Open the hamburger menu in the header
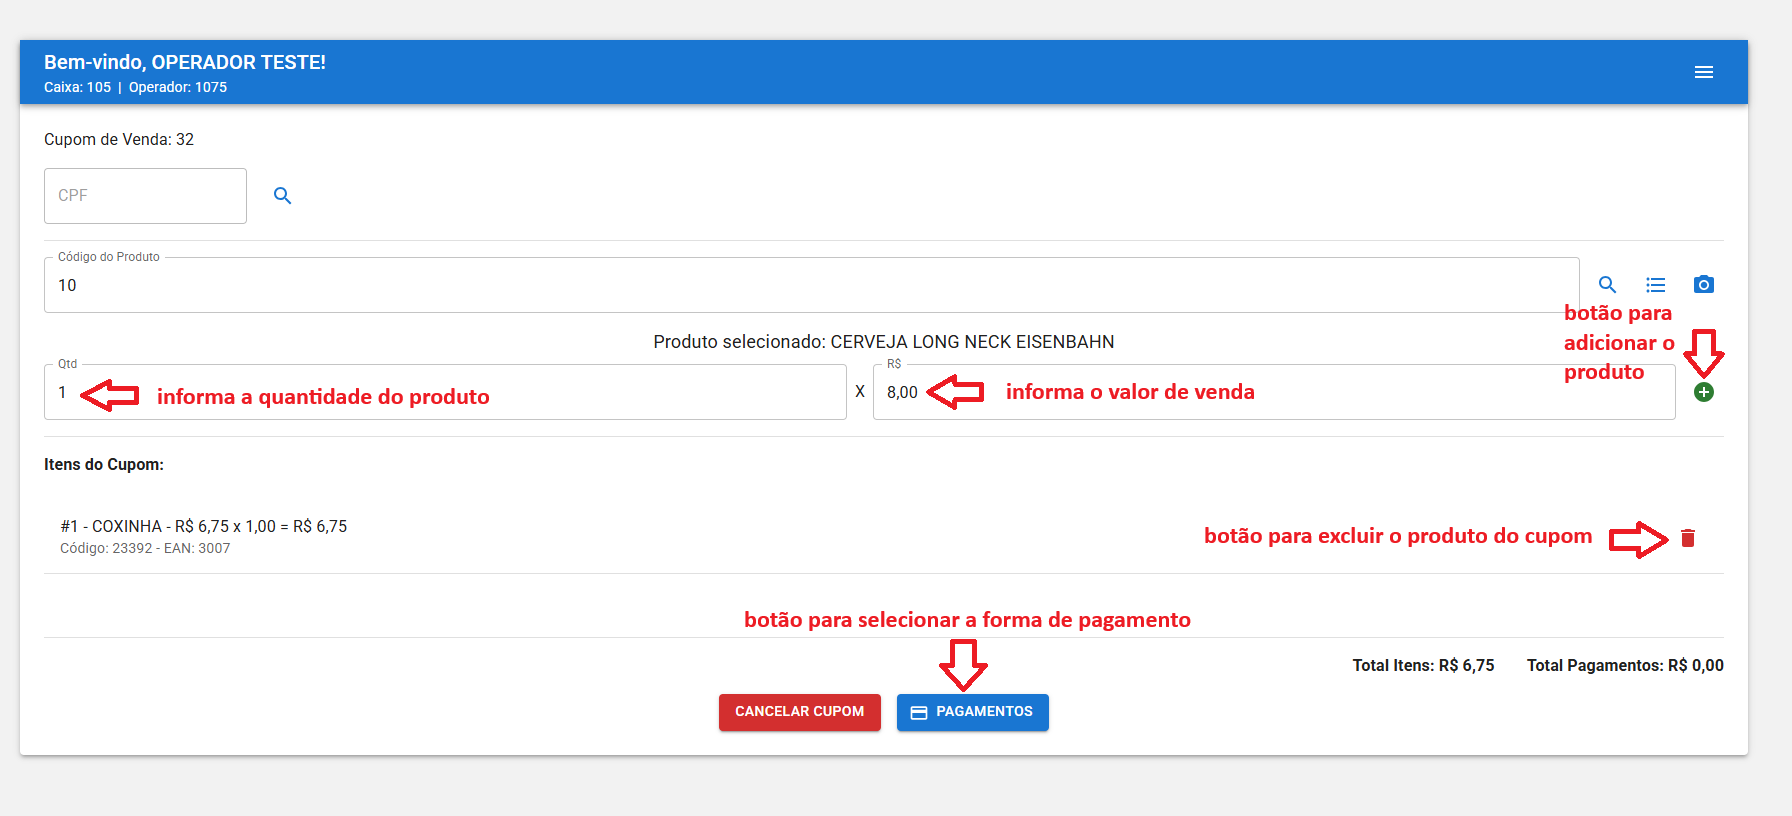This screenshot has width=1792, height=816. click(1704, 72)
